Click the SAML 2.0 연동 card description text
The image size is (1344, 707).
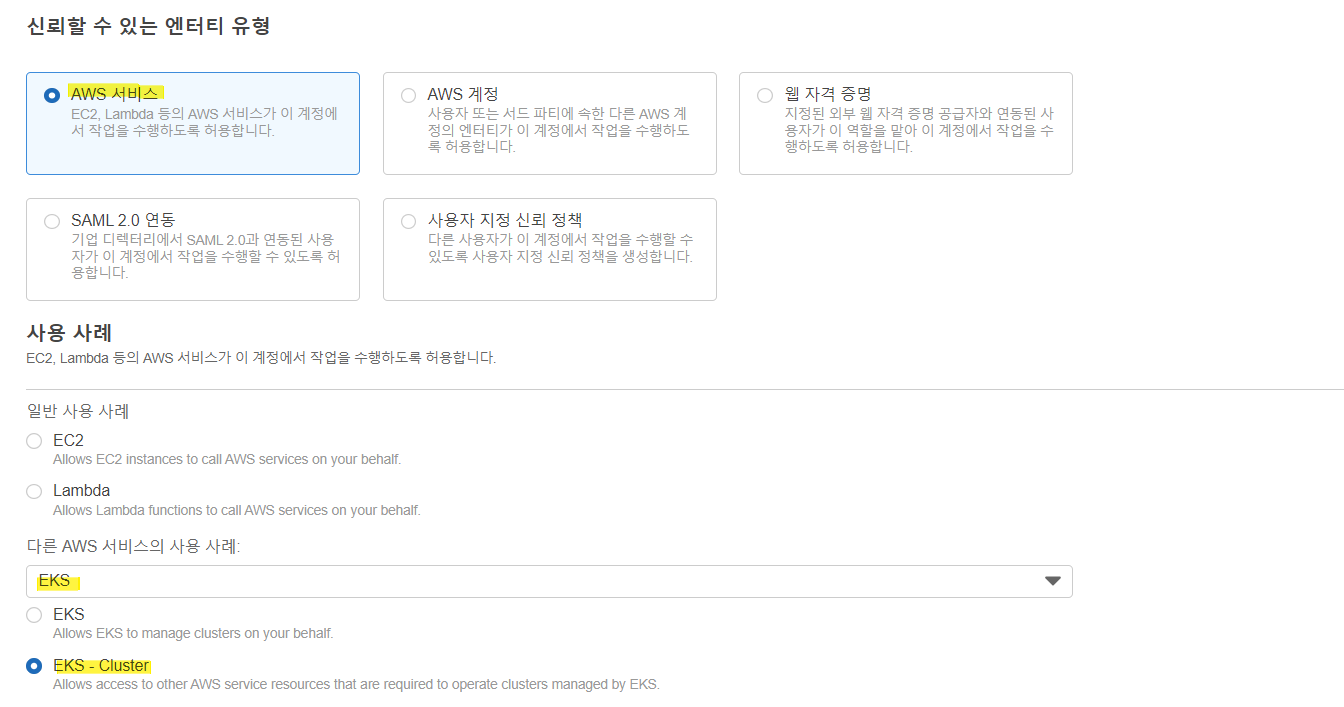coord(205,256)
